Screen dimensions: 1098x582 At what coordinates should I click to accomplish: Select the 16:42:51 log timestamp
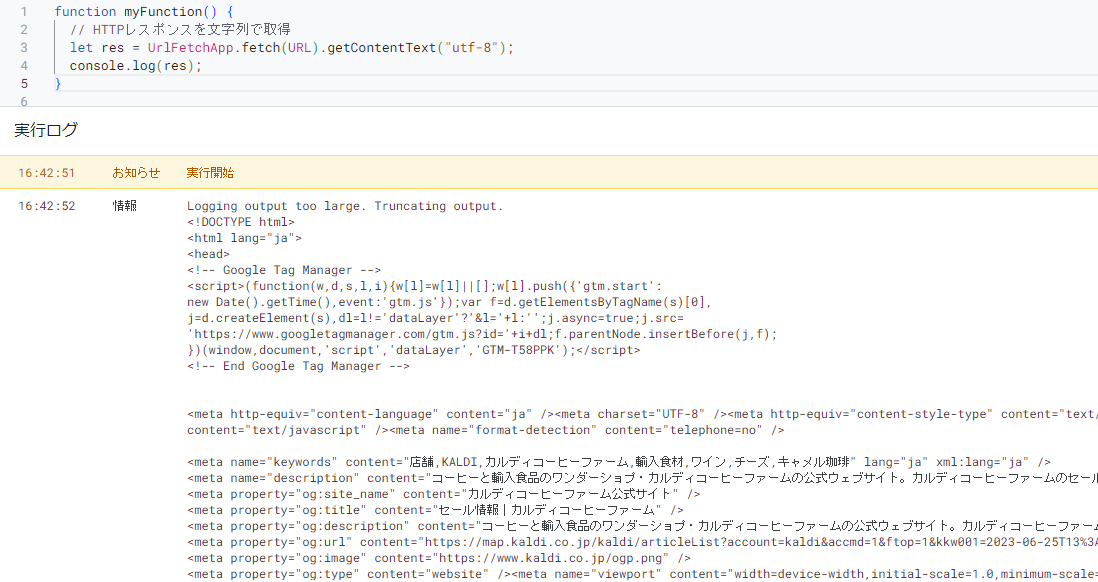click(x=46, y=173)
